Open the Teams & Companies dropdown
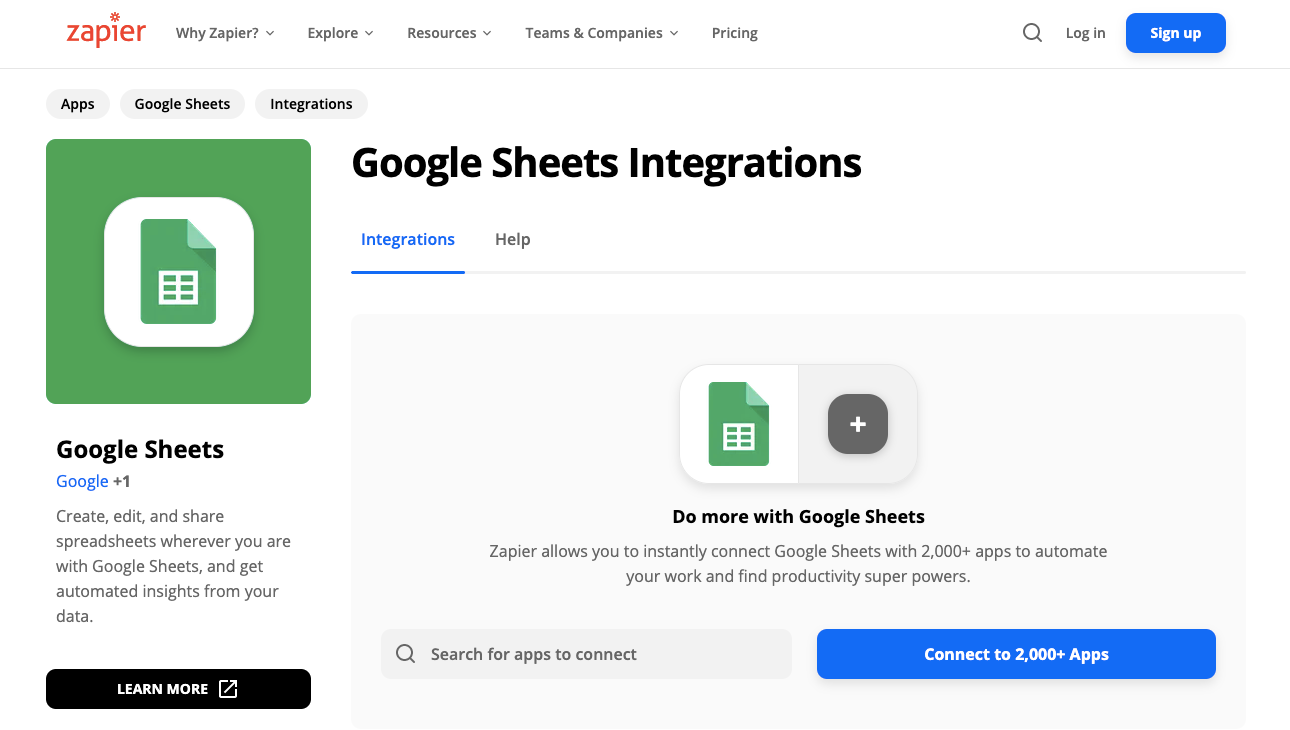 [594, 32]
